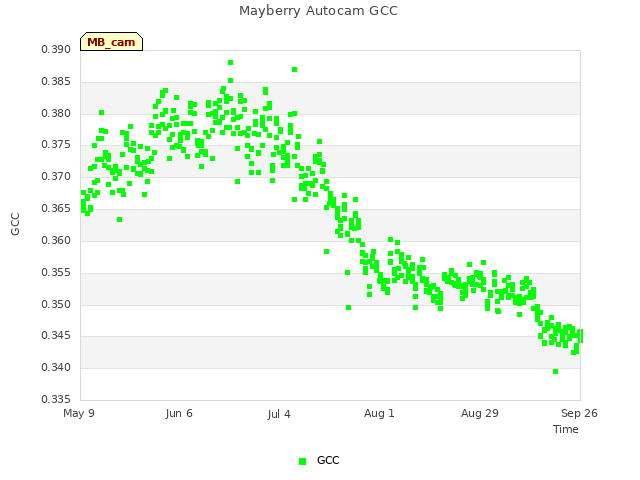Click the Aug 1 axis label
640x480 pixels.
(379, 413)
